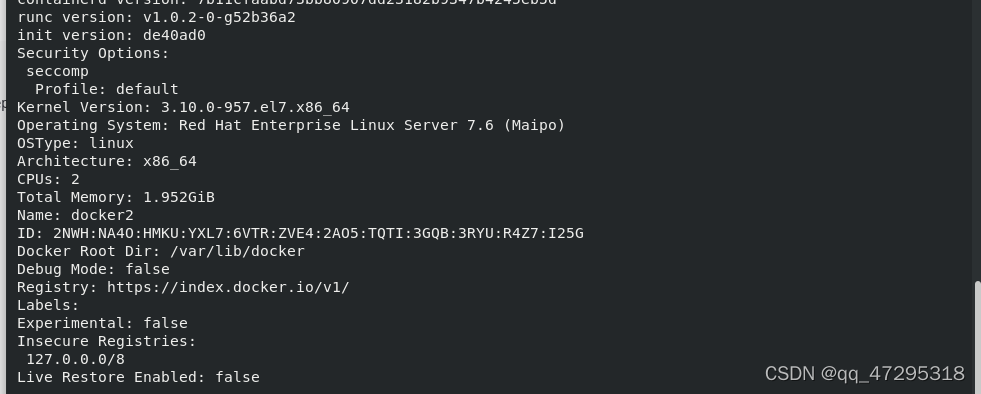Click the init version de40ad0 line
Image resolution: width=981 pixels, height=394 pixels.
pos(111,35)
